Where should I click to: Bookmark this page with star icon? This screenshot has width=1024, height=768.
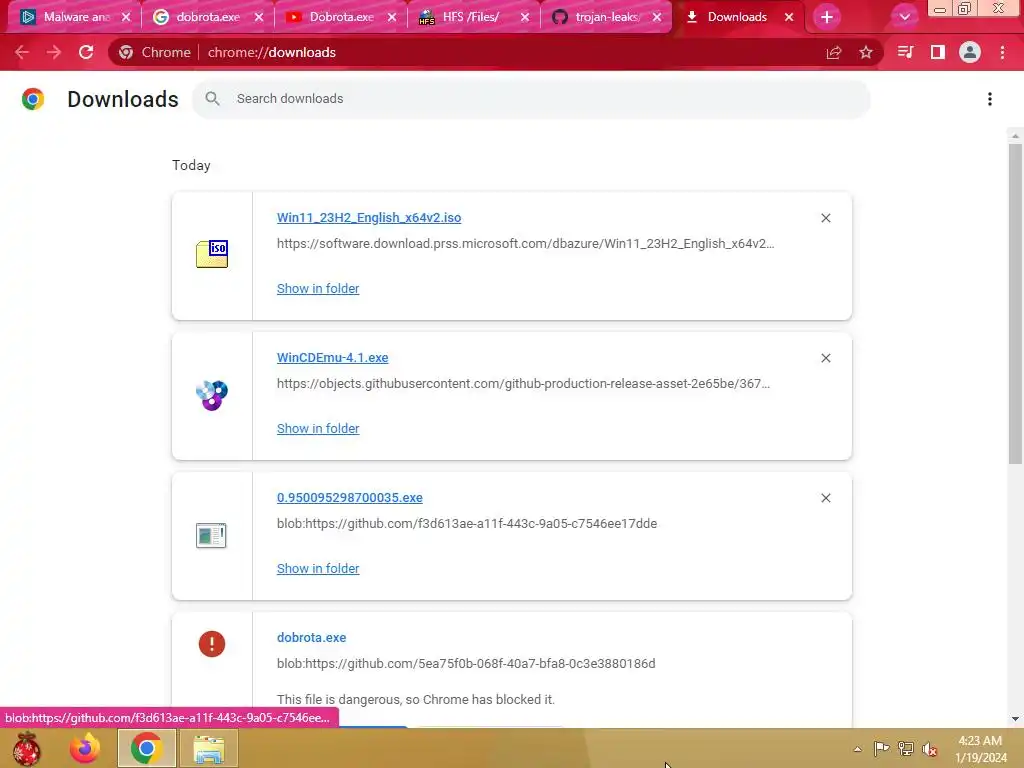pyautogui.click(x=866, y=52)
